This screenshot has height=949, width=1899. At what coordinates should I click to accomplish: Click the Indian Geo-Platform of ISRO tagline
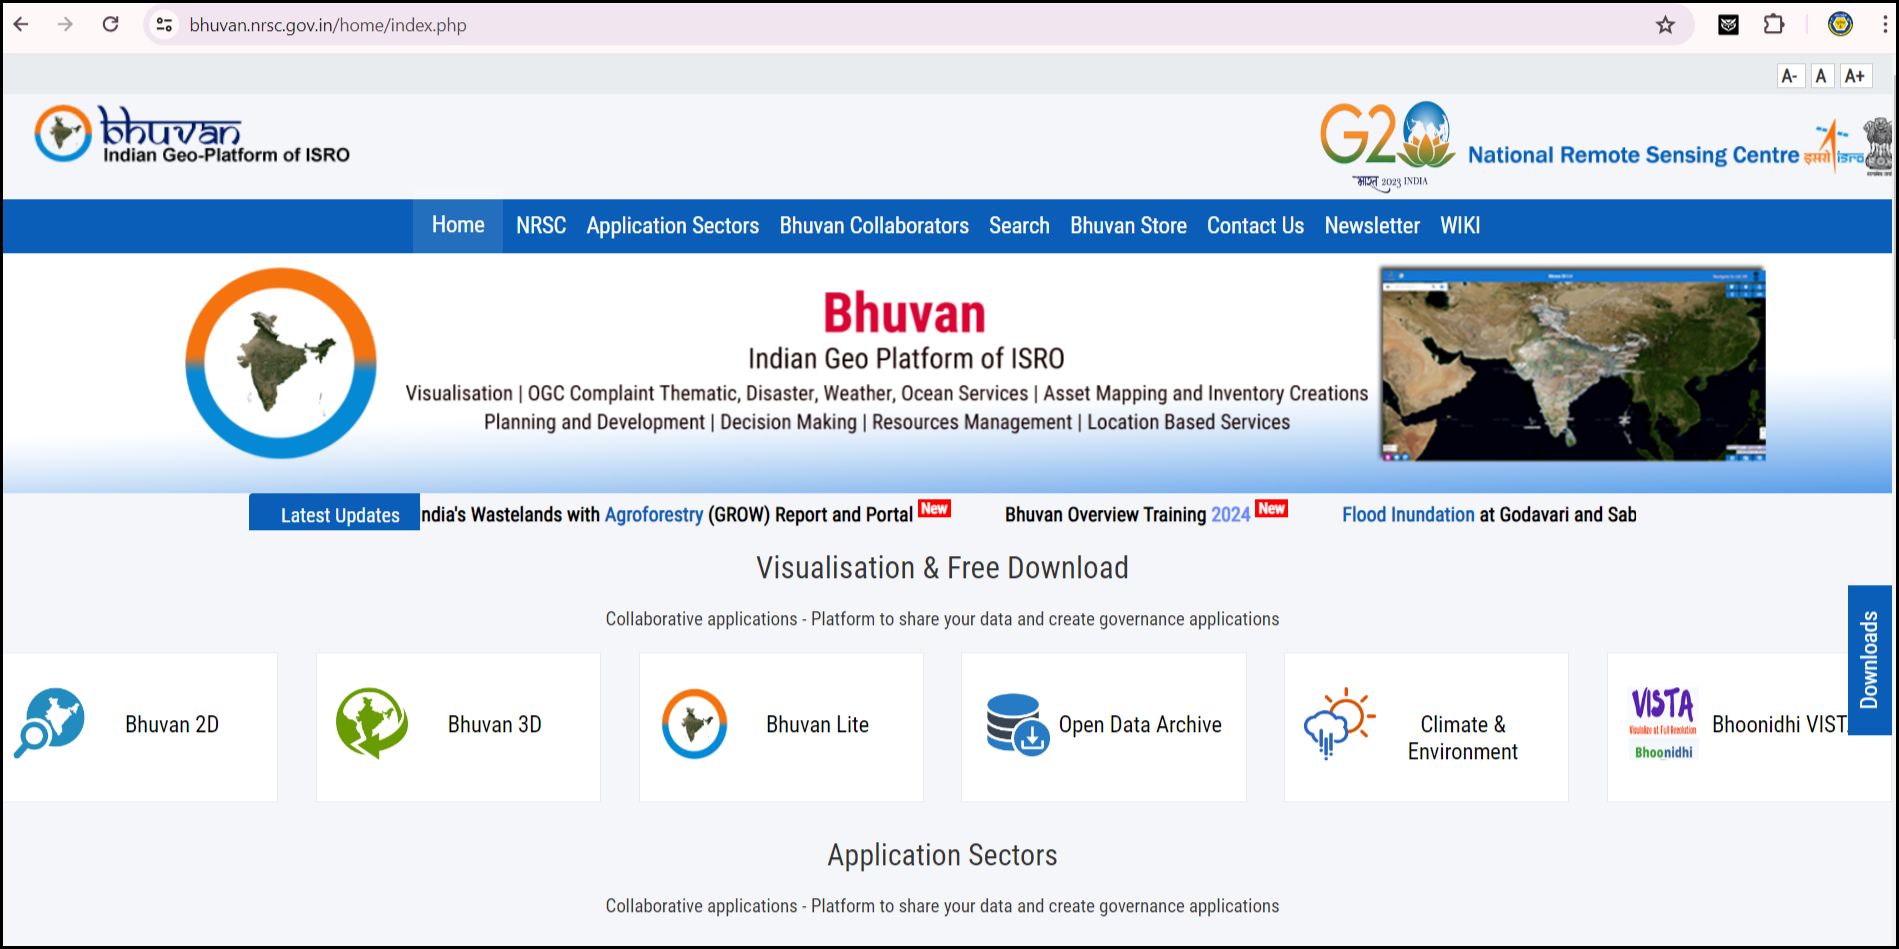(227, 155)
